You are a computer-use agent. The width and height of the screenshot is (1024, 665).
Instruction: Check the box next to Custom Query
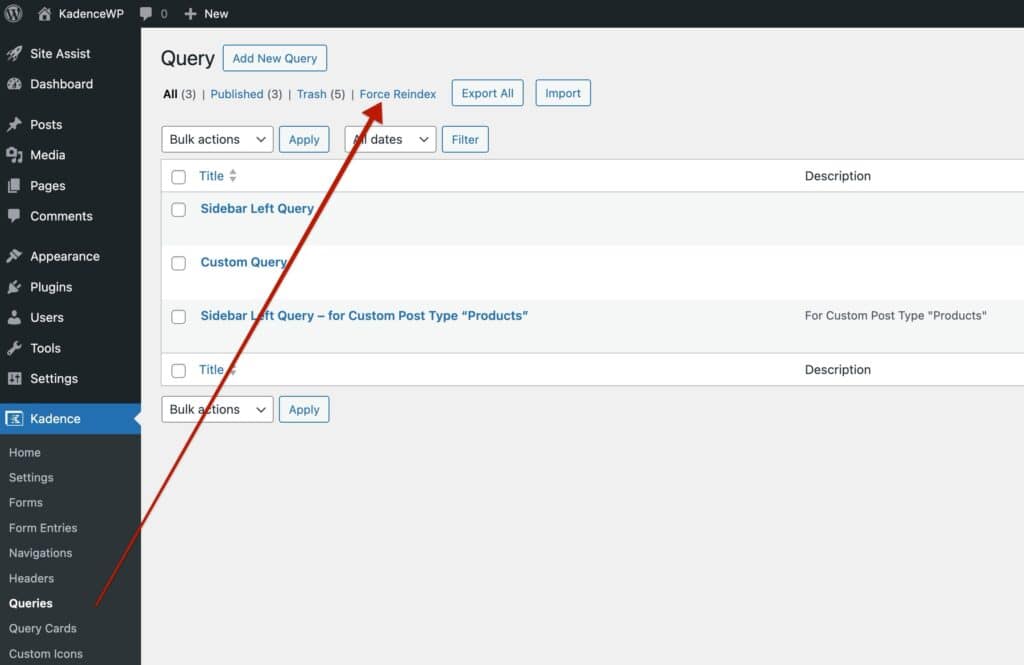[x=178, y=263]
